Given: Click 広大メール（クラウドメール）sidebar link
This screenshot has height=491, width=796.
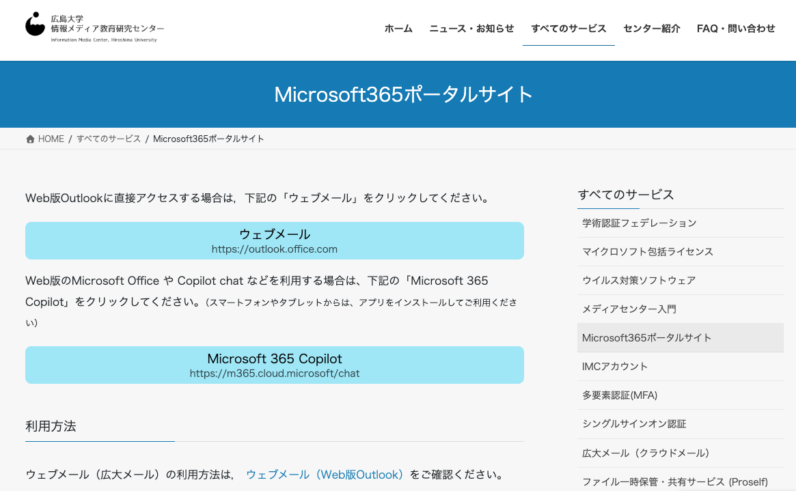Looking at the screenshot, I should [x=645, y=453].
